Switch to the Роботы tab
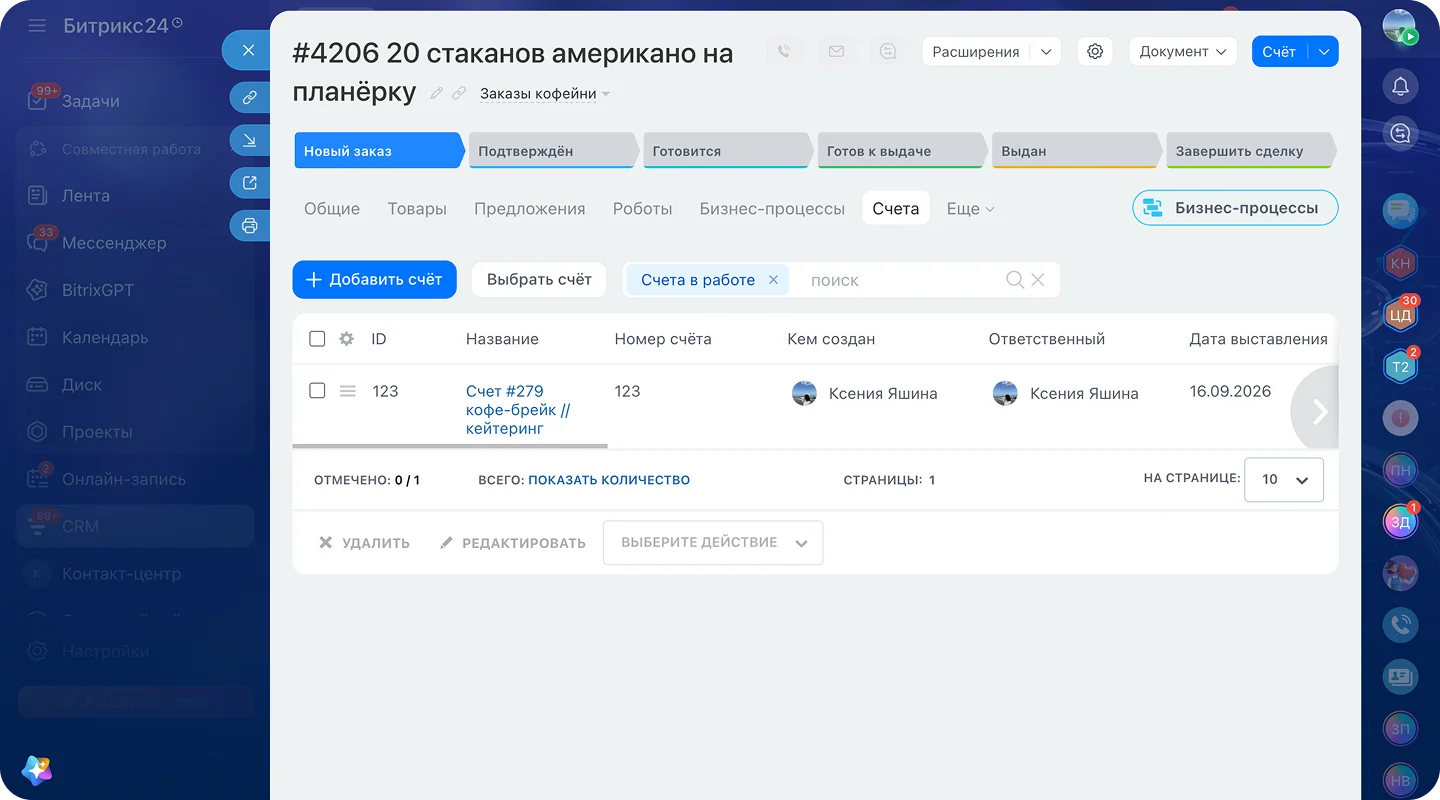Screen dimensions: 1440x800 642,209
